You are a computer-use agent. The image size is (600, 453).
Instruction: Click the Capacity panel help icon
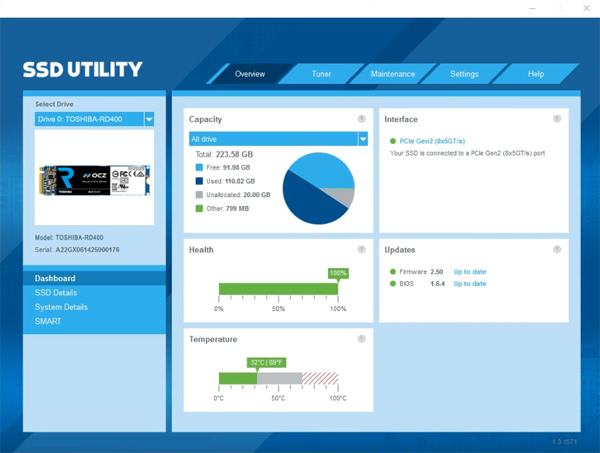[362, 119]
